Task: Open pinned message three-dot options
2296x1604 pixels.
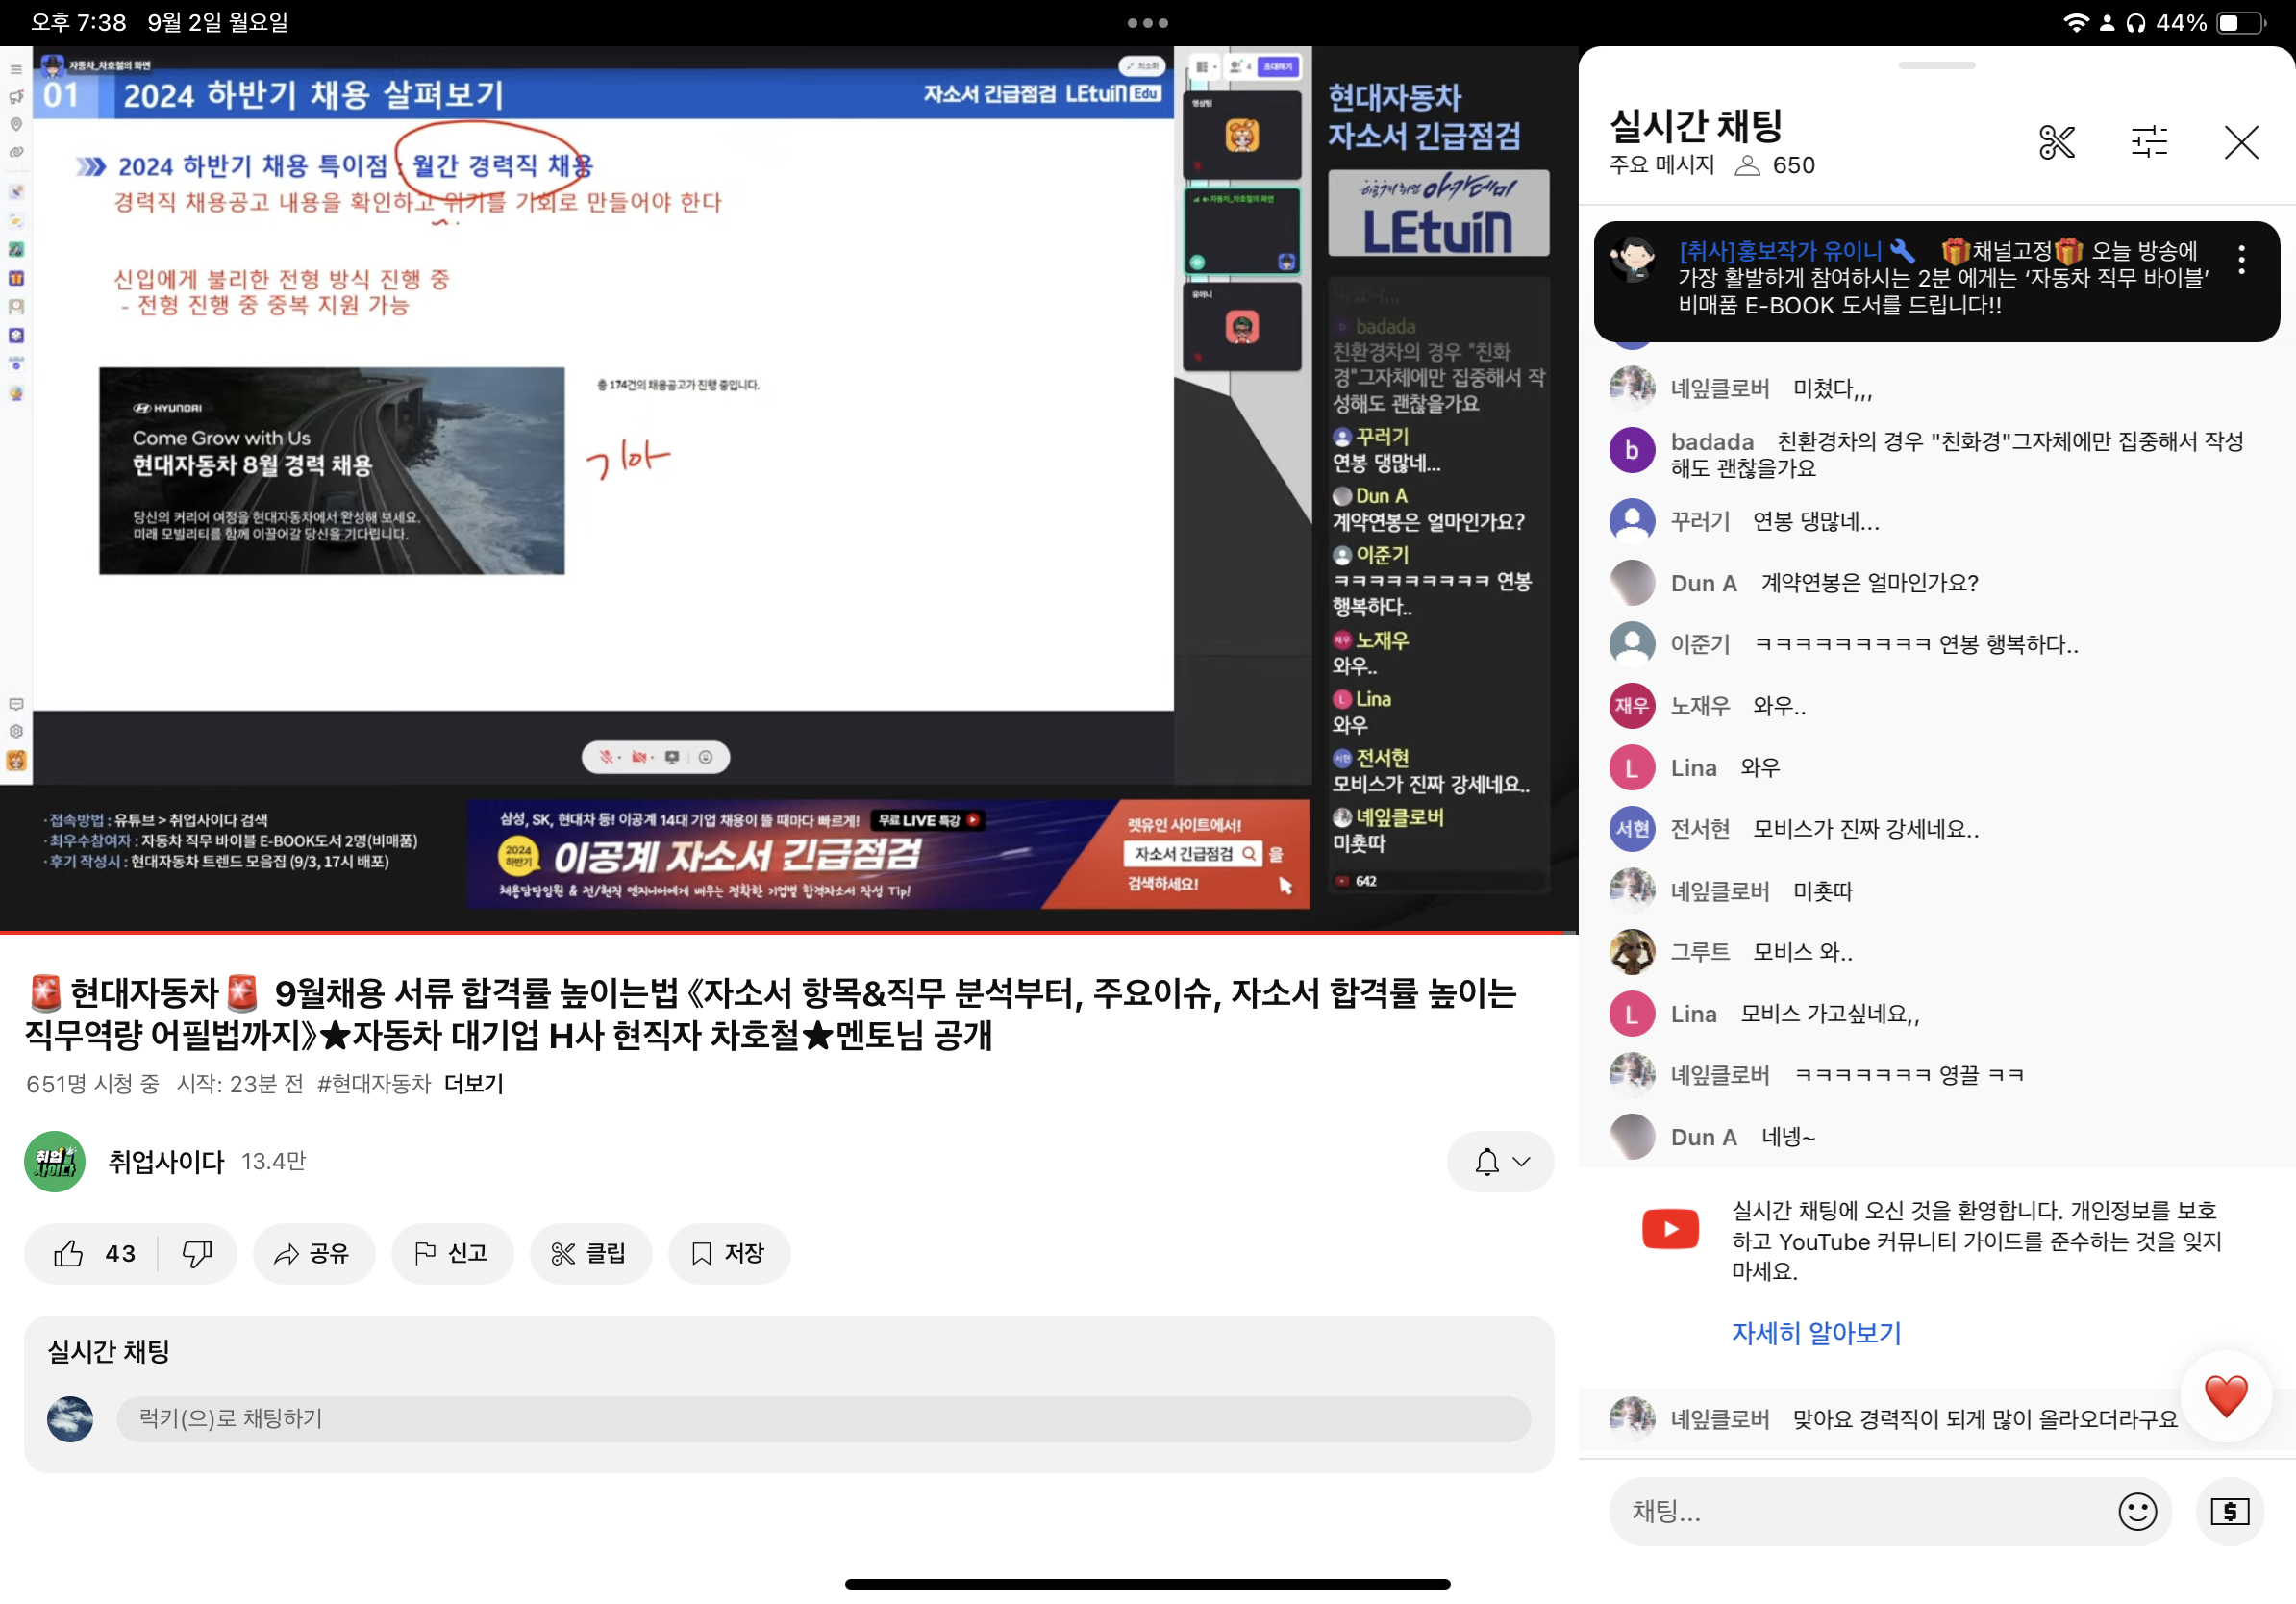Action: click(2241, 260)
